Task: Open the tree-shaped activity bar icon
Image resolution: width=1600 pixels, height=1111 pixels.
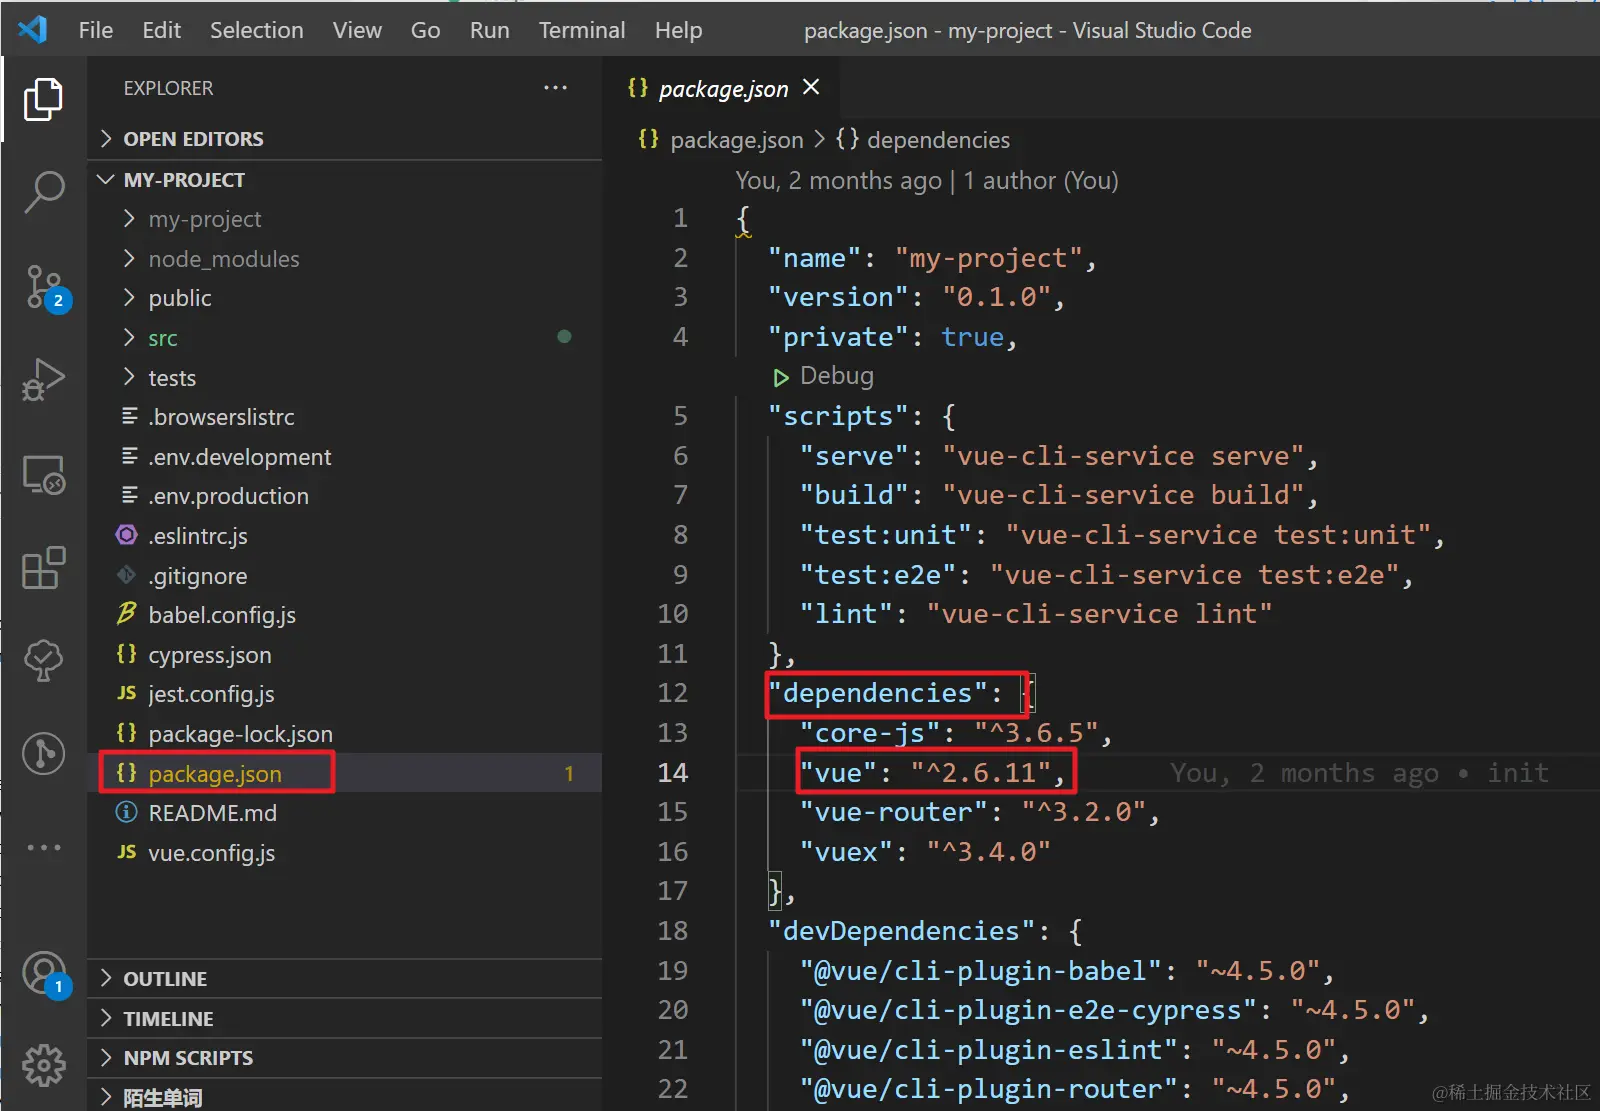Action: coord(43,660)
